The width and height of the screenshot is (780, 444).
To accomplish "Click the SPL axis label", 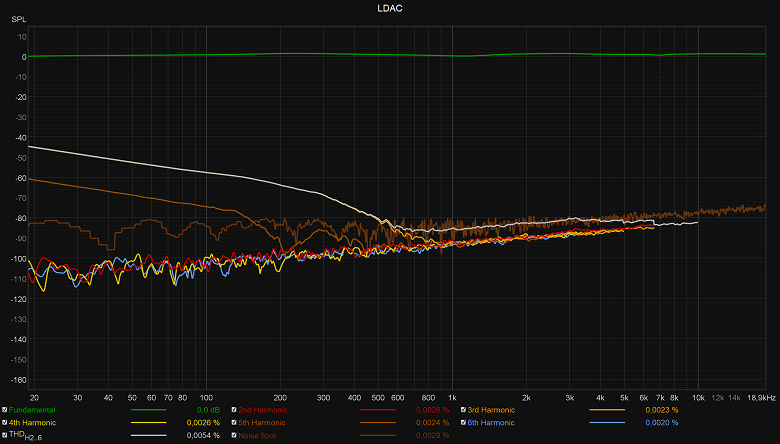I will pos(19,19).
